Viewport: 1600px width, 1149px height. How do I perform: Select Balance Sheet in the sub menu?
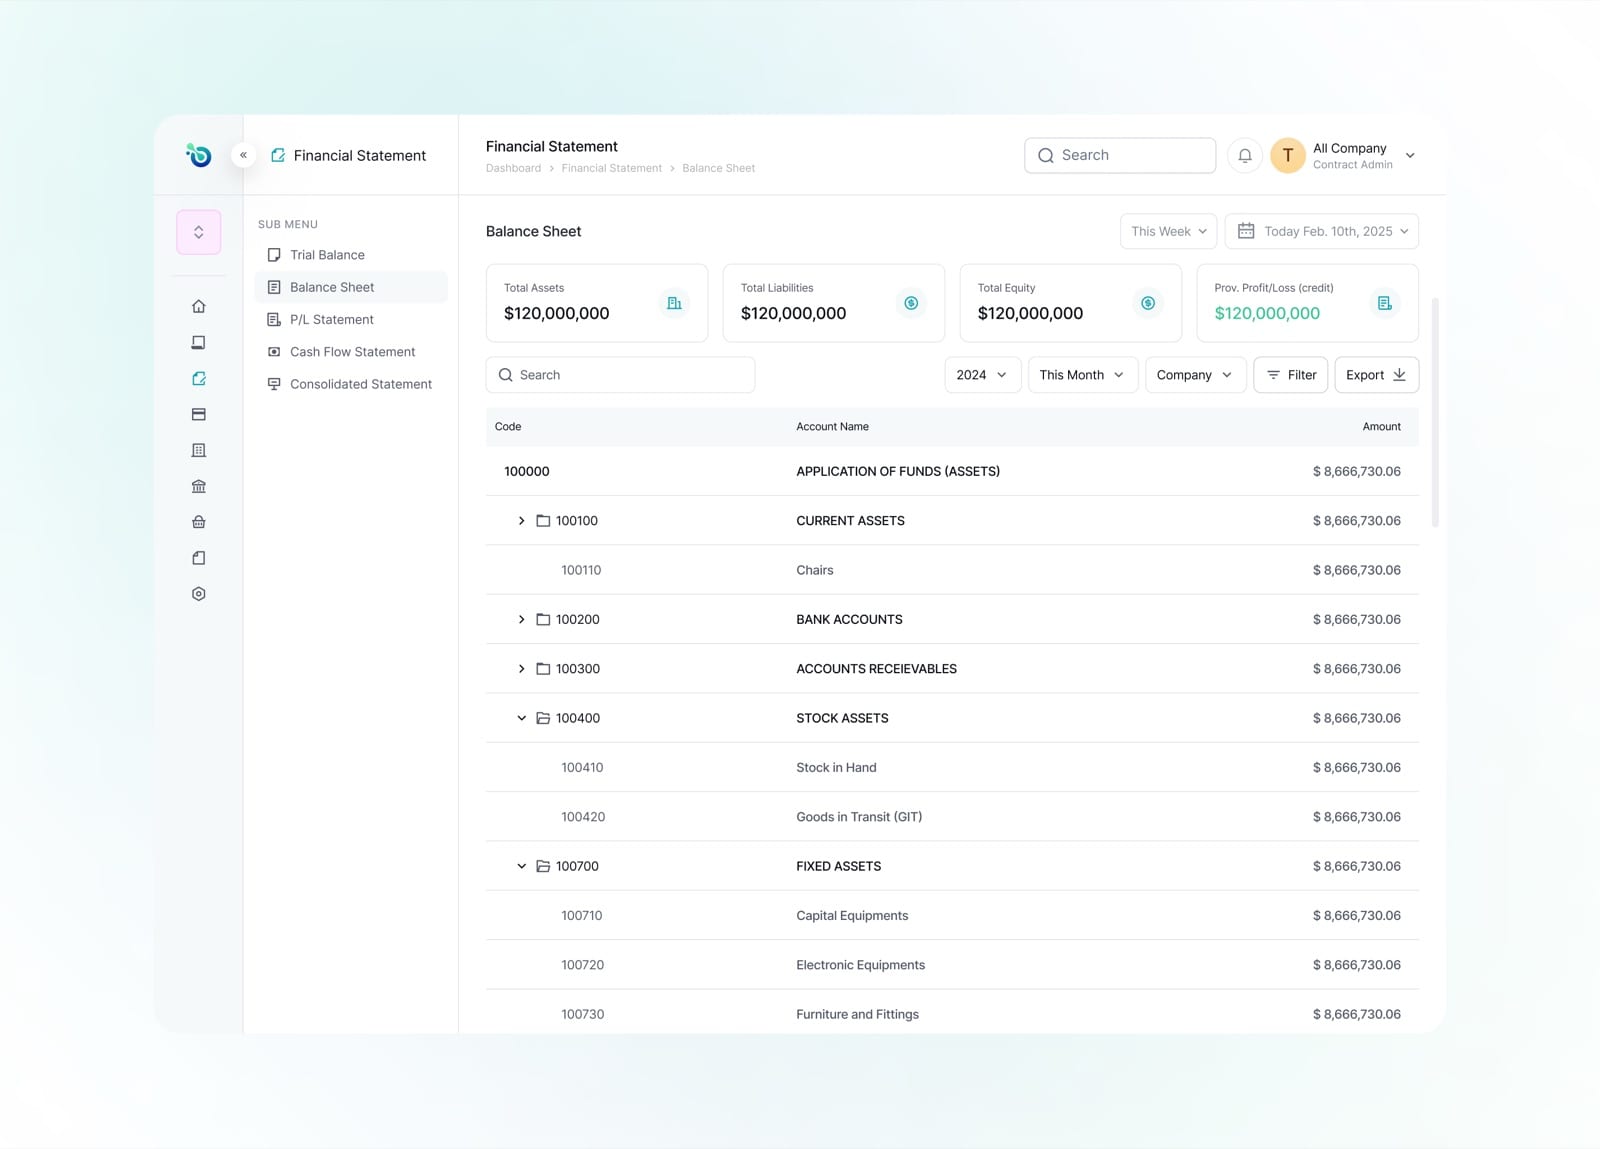[351, 287]
